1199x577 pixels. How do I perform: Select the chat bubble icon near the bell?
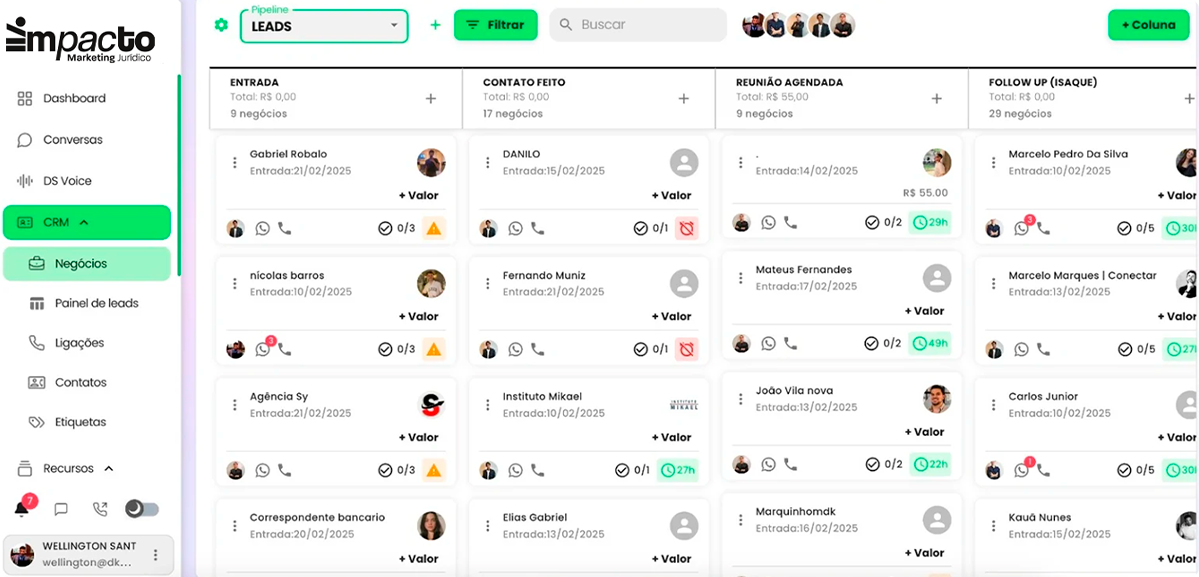60,508
